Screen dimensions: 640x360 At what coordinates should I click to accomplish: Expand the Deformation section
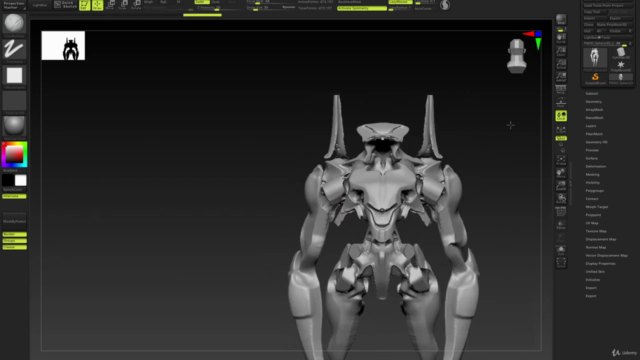[x=596, y=167]
